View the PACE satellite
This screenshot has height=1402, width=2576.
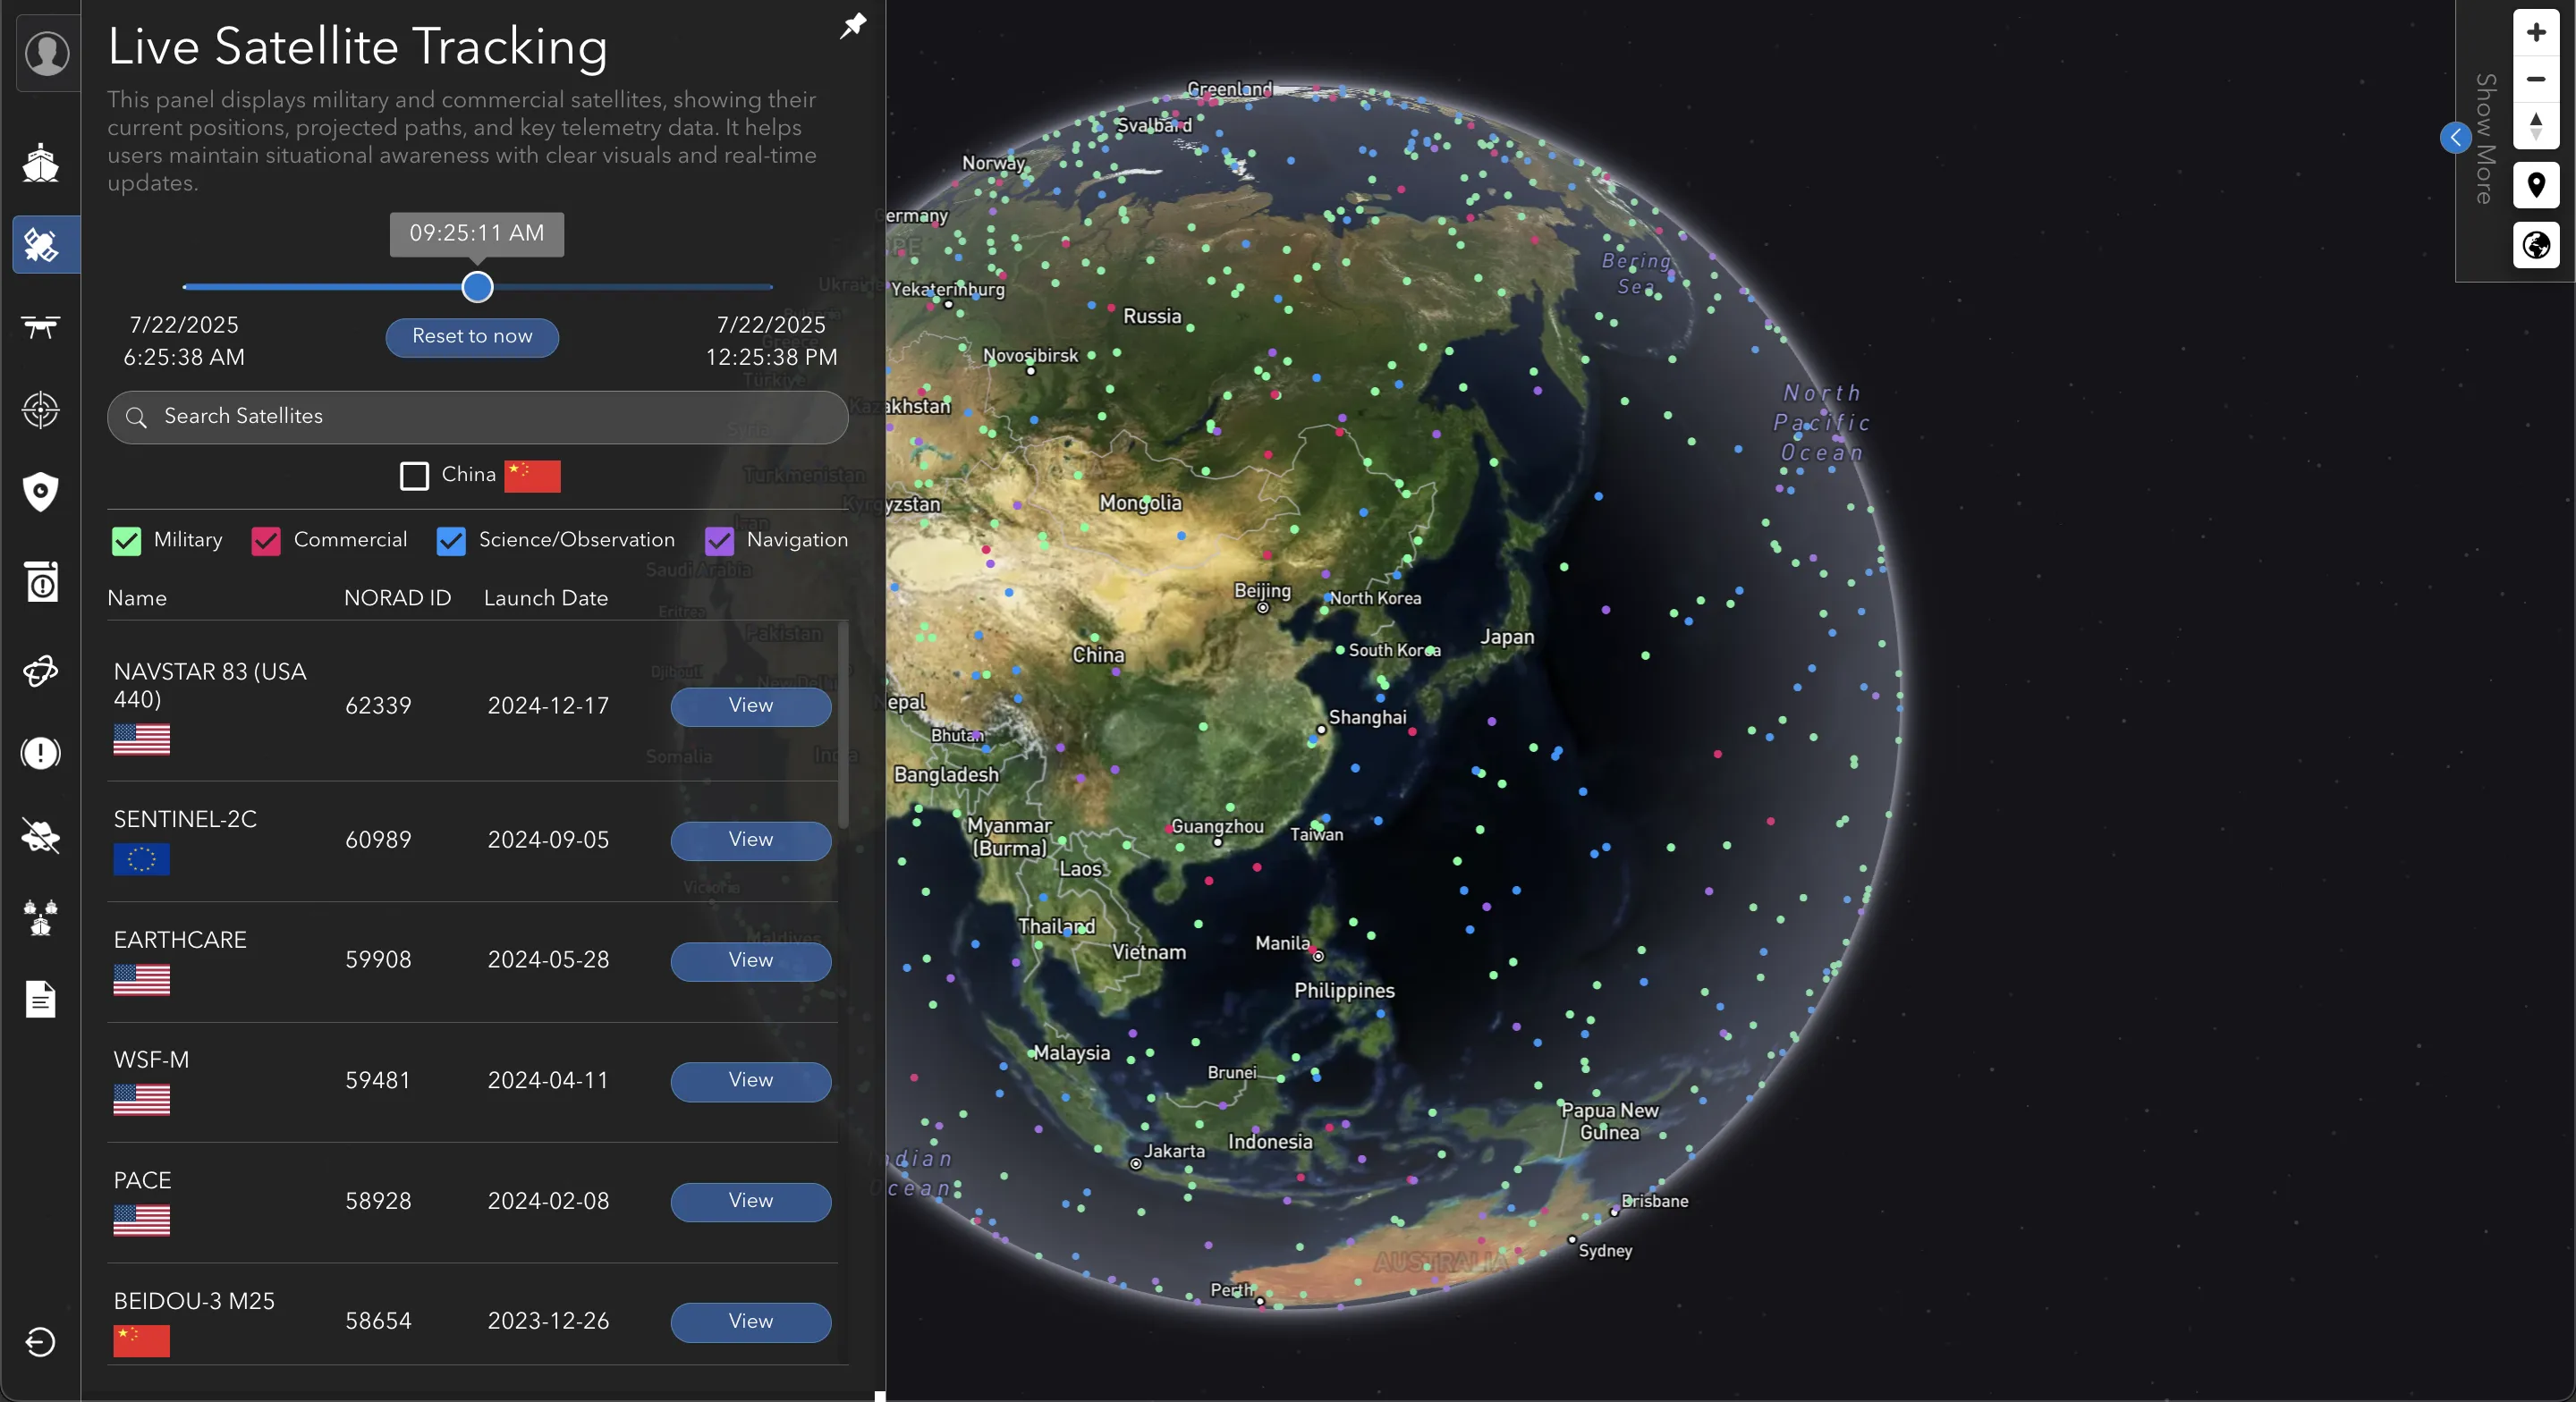(751, 1202)
